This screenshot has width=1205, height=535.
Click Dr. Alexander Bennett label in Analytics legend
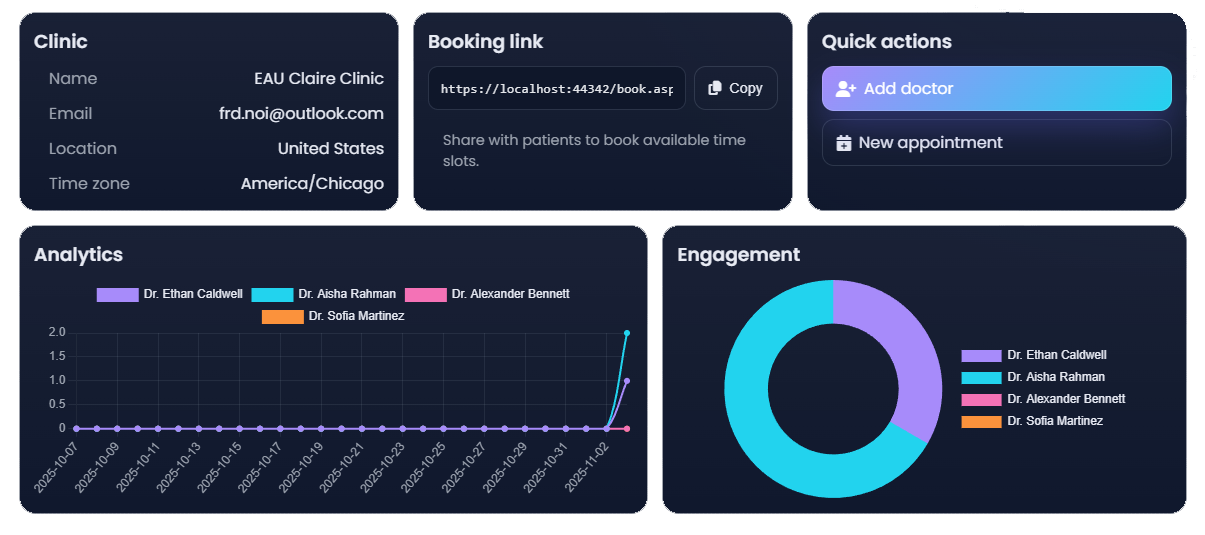[x=510, y=294]
